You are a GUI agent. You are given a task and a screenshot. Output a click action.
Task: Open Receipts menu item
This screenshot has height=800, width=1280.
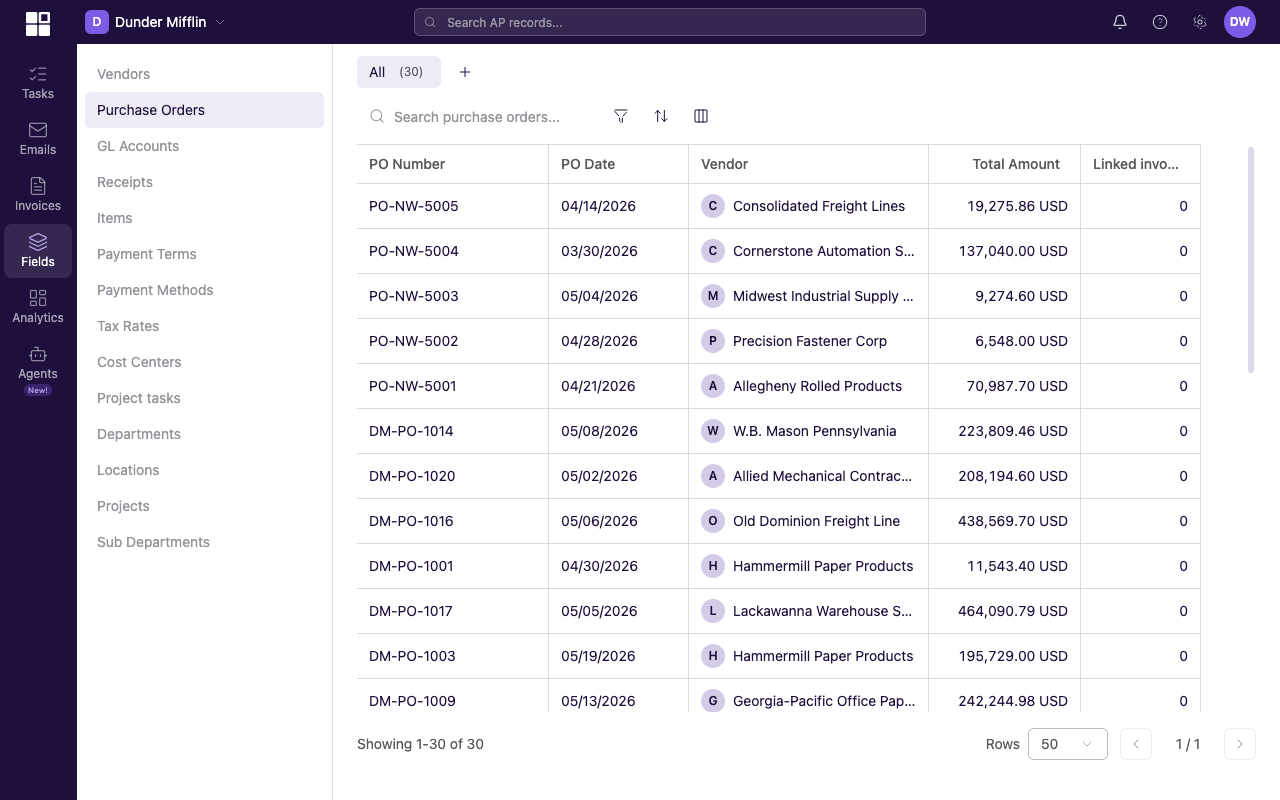point(204,182)
